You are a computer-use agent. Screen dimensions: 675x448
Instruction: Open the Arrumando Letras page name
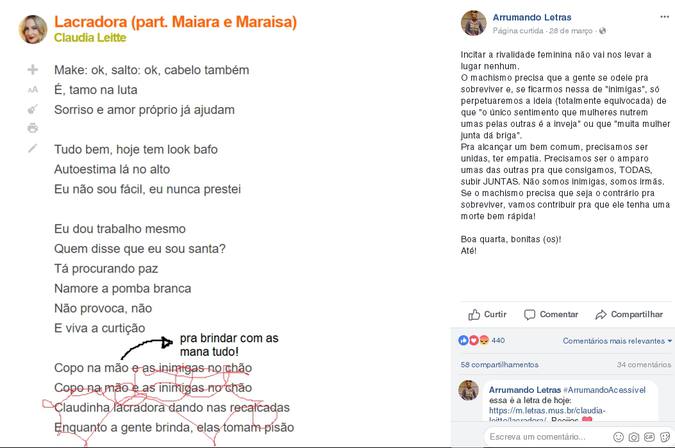pos(532,17)
